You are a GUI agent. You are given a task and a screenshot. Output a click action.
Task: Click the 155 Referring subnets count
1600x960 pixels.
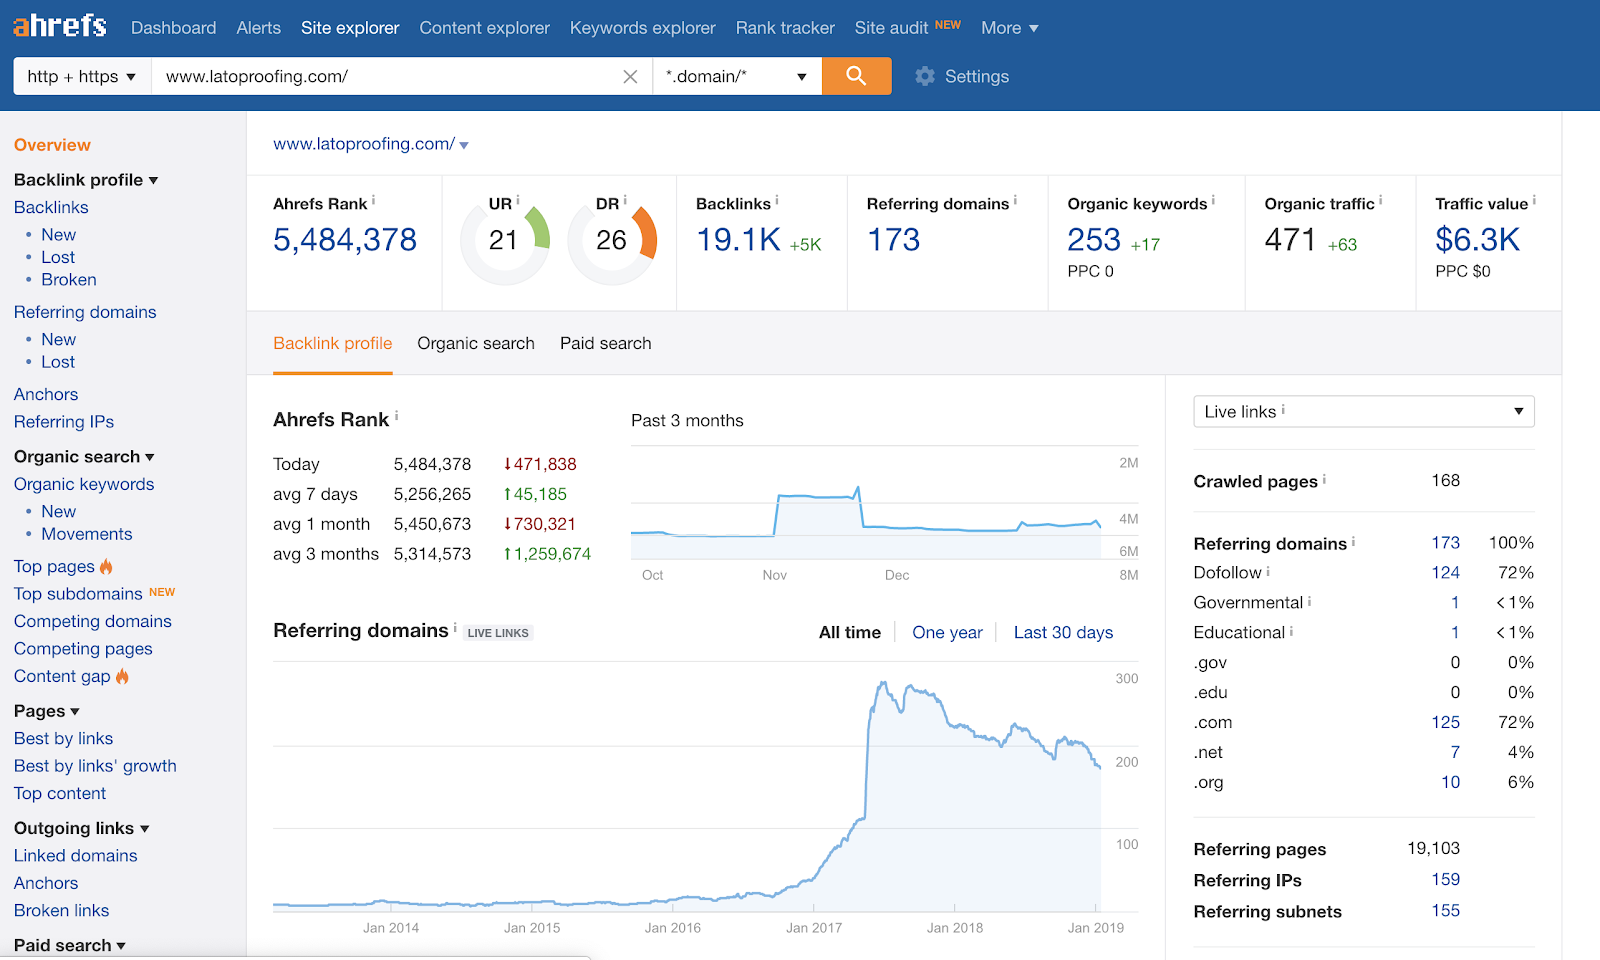pos(1445,911)
